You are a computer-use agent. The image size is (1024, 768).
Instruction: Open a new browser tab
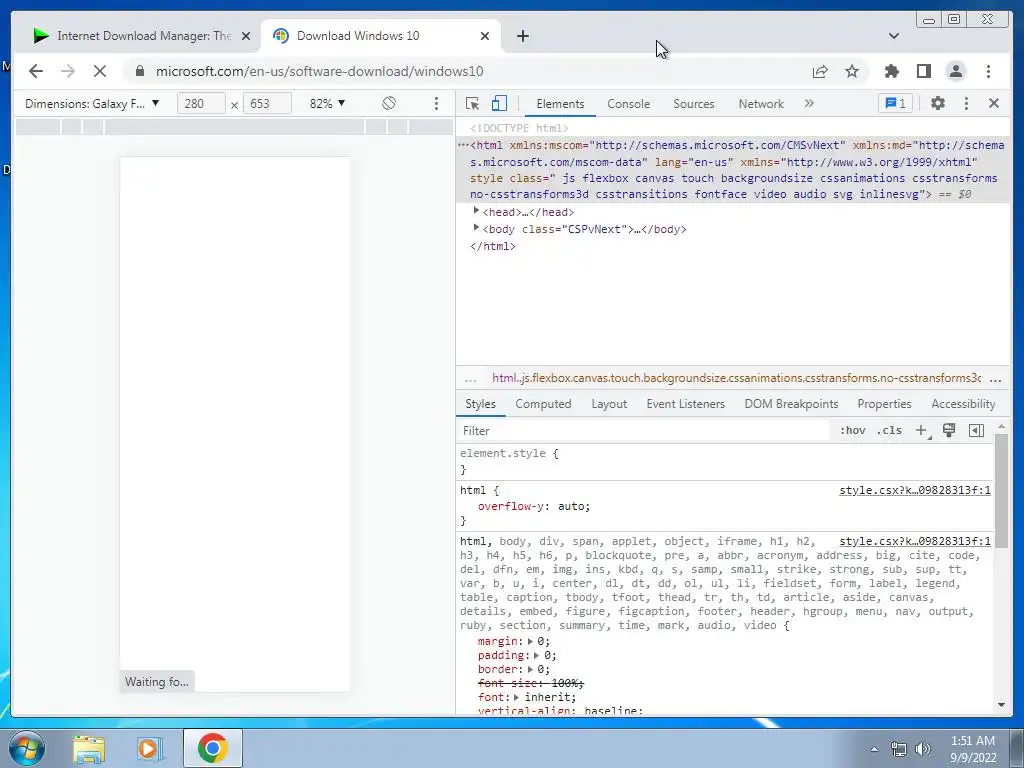[522, 36]
